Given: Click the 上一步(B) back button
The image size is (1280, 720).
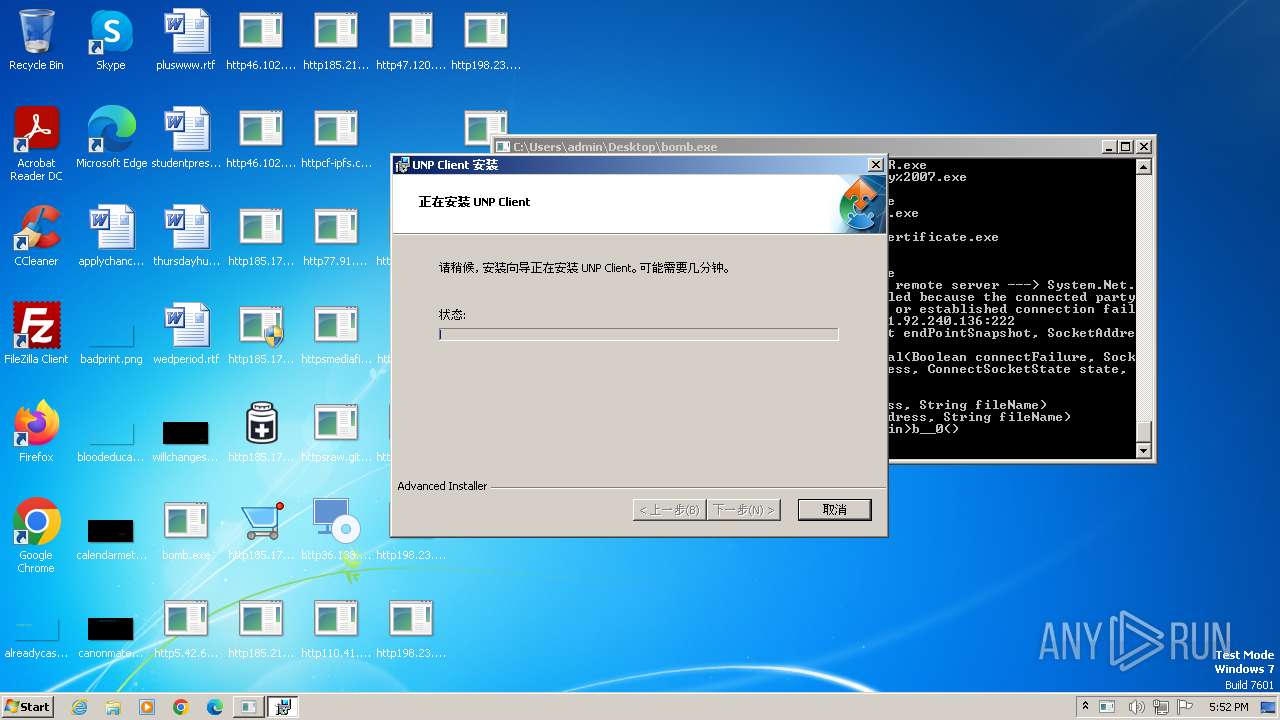Looking at the screenshot, I should coord(669,510).
